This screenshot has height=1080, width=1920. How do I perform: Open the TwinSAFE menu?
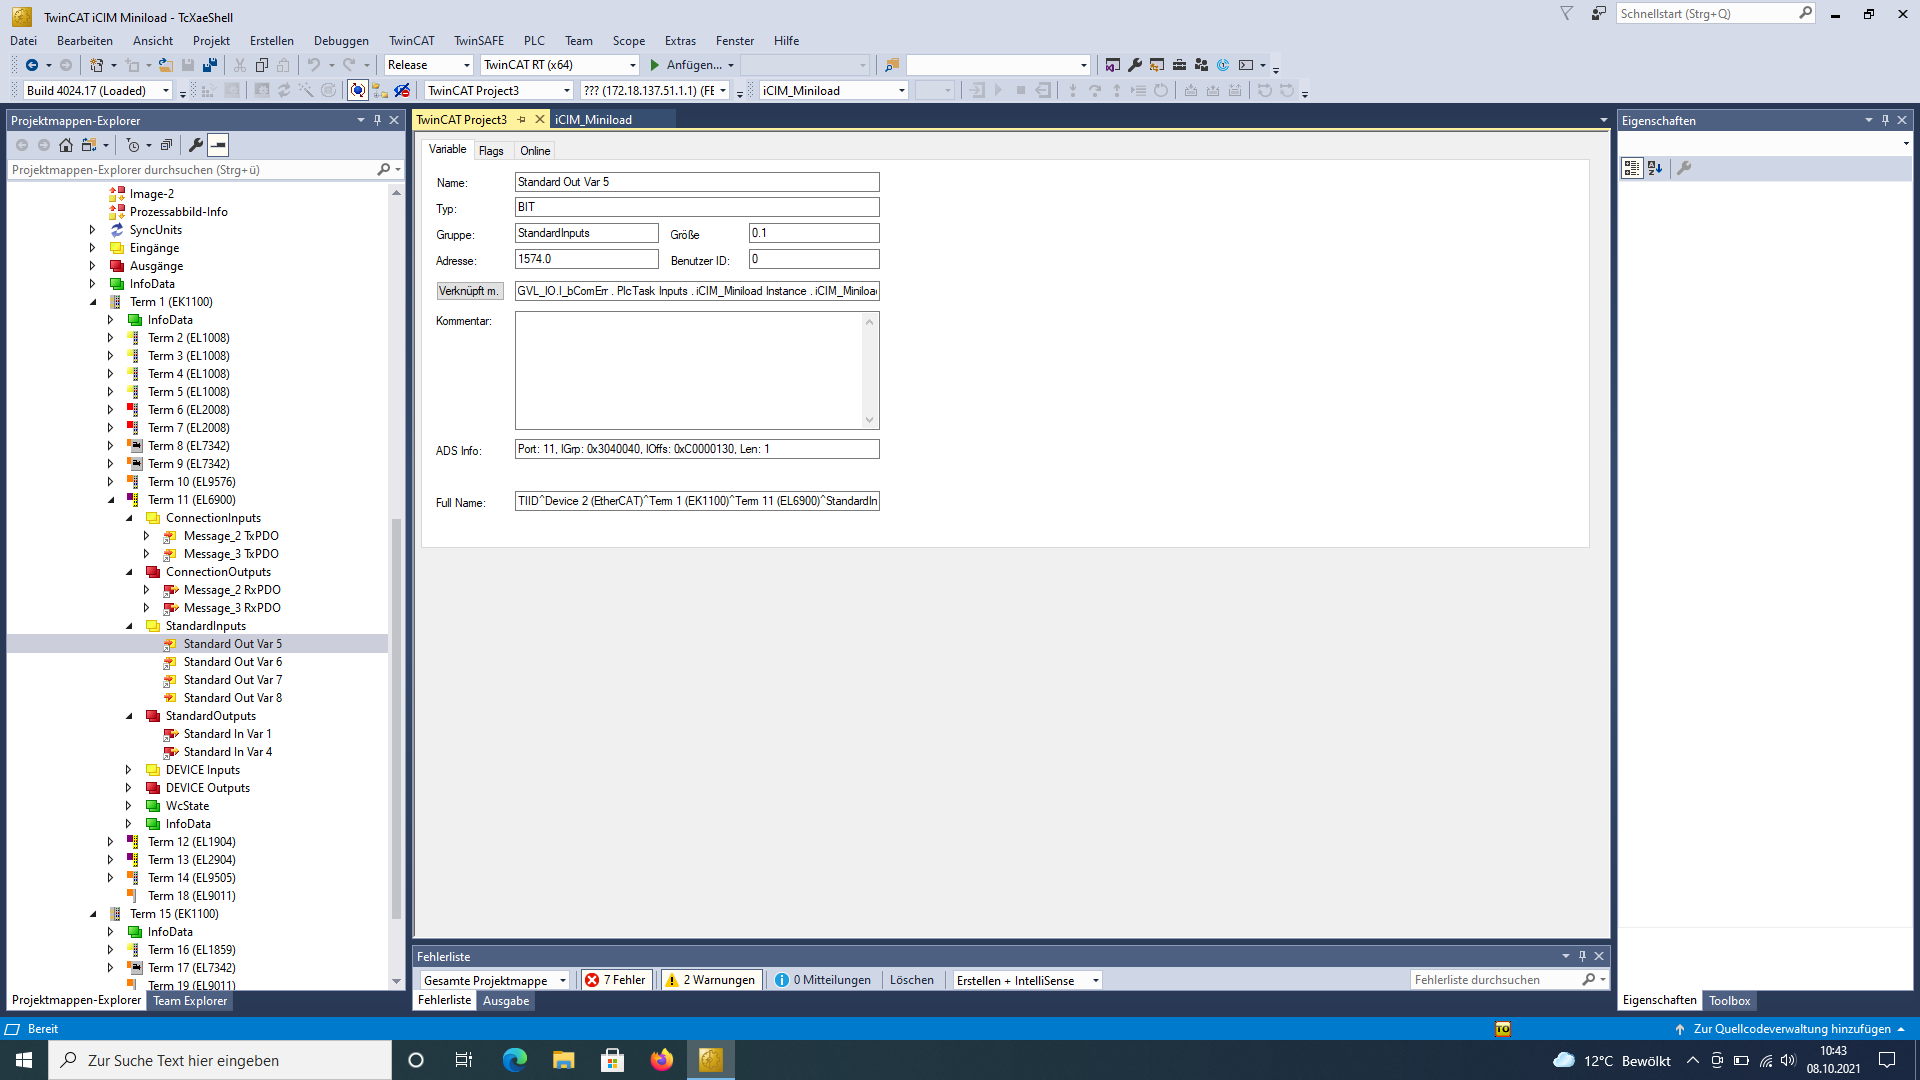tap(479, 41)
